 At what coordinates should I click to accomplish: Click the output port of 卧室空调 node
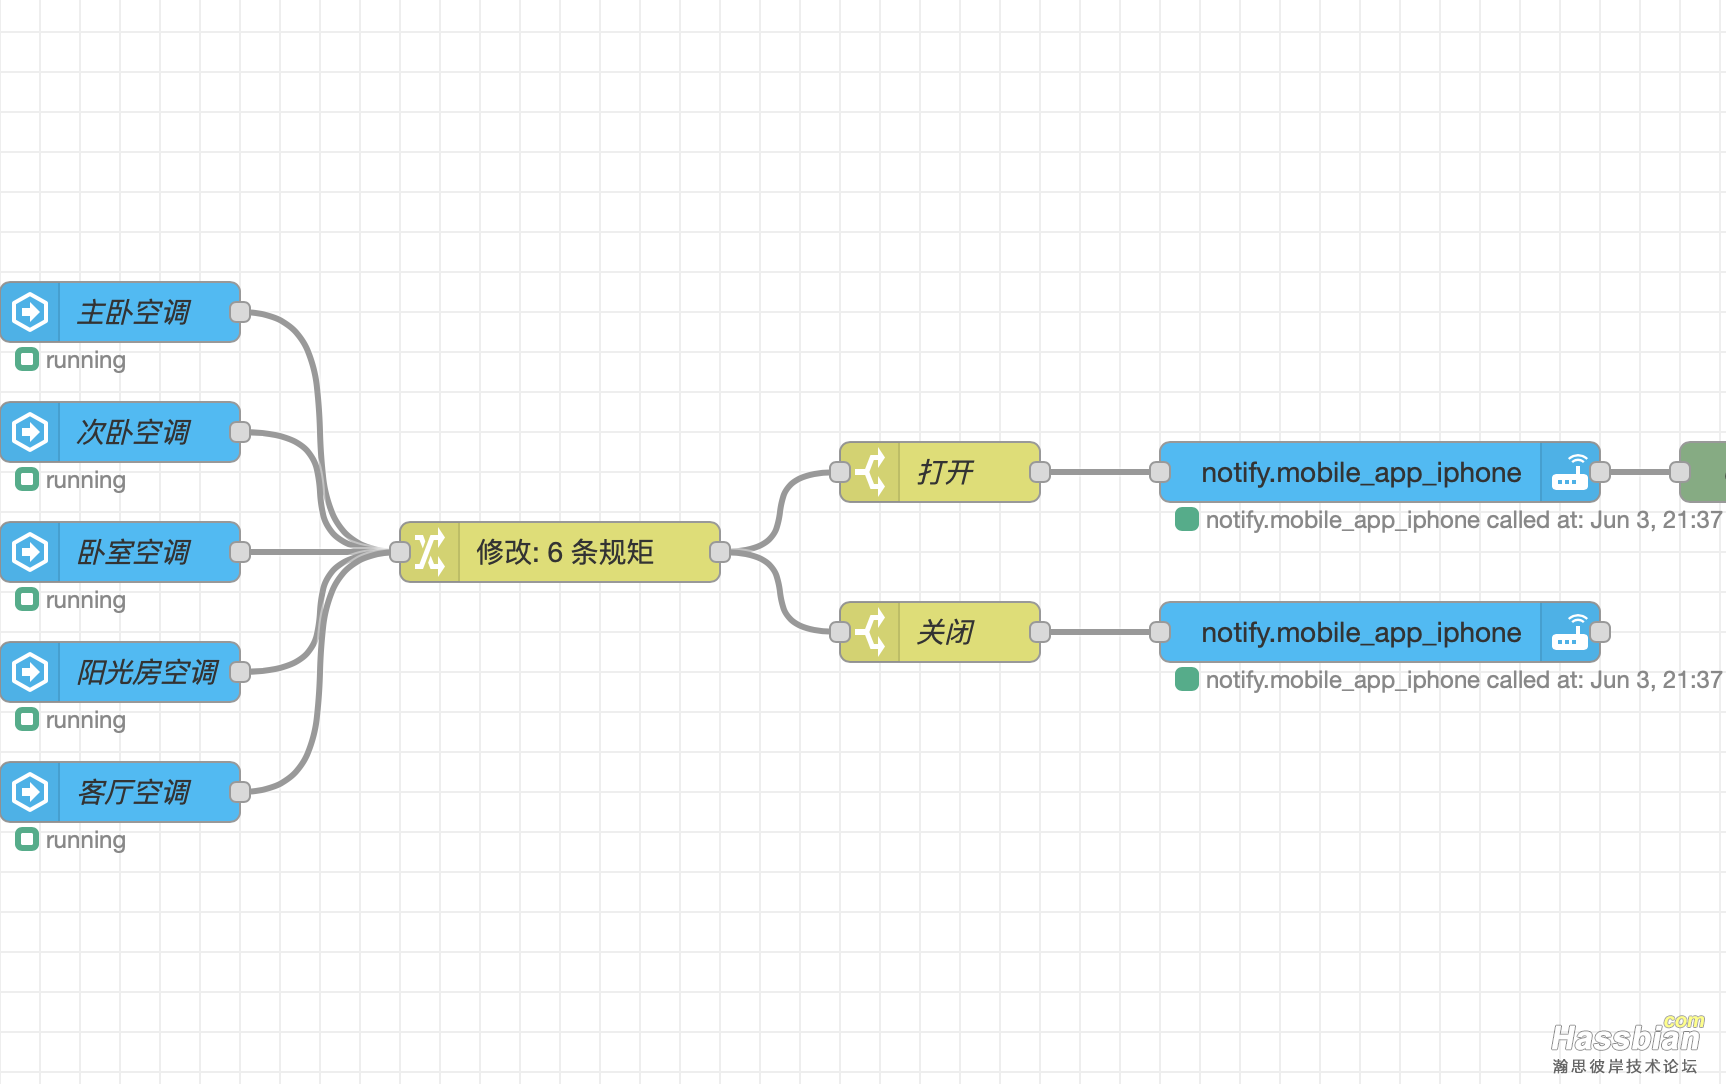coord(240,552)
